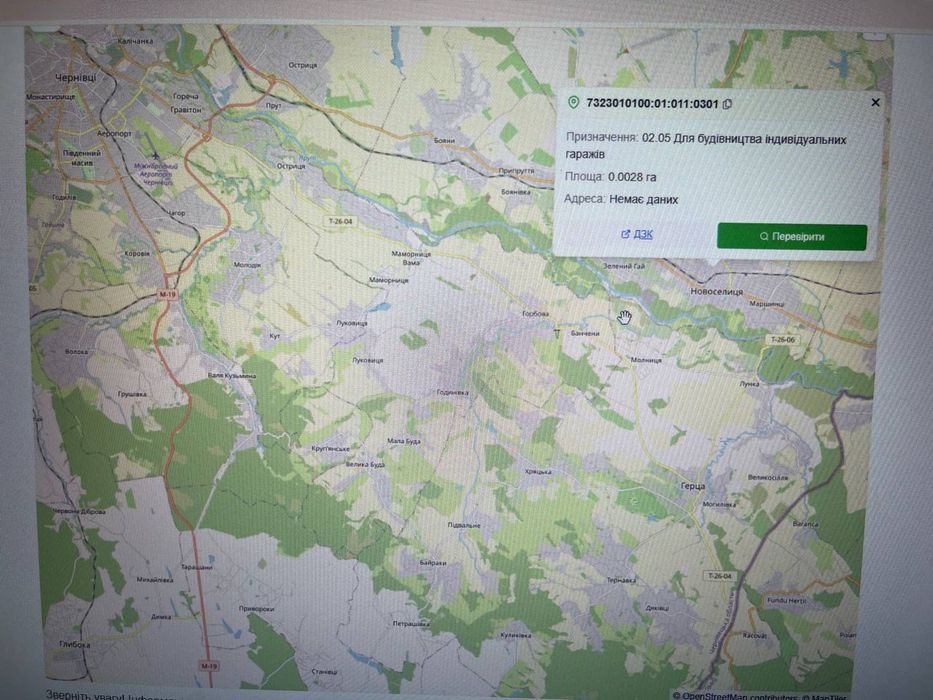The width and height of the screenshot is (933, 700).
Task: Click the Кут village label
Action: 275,336
